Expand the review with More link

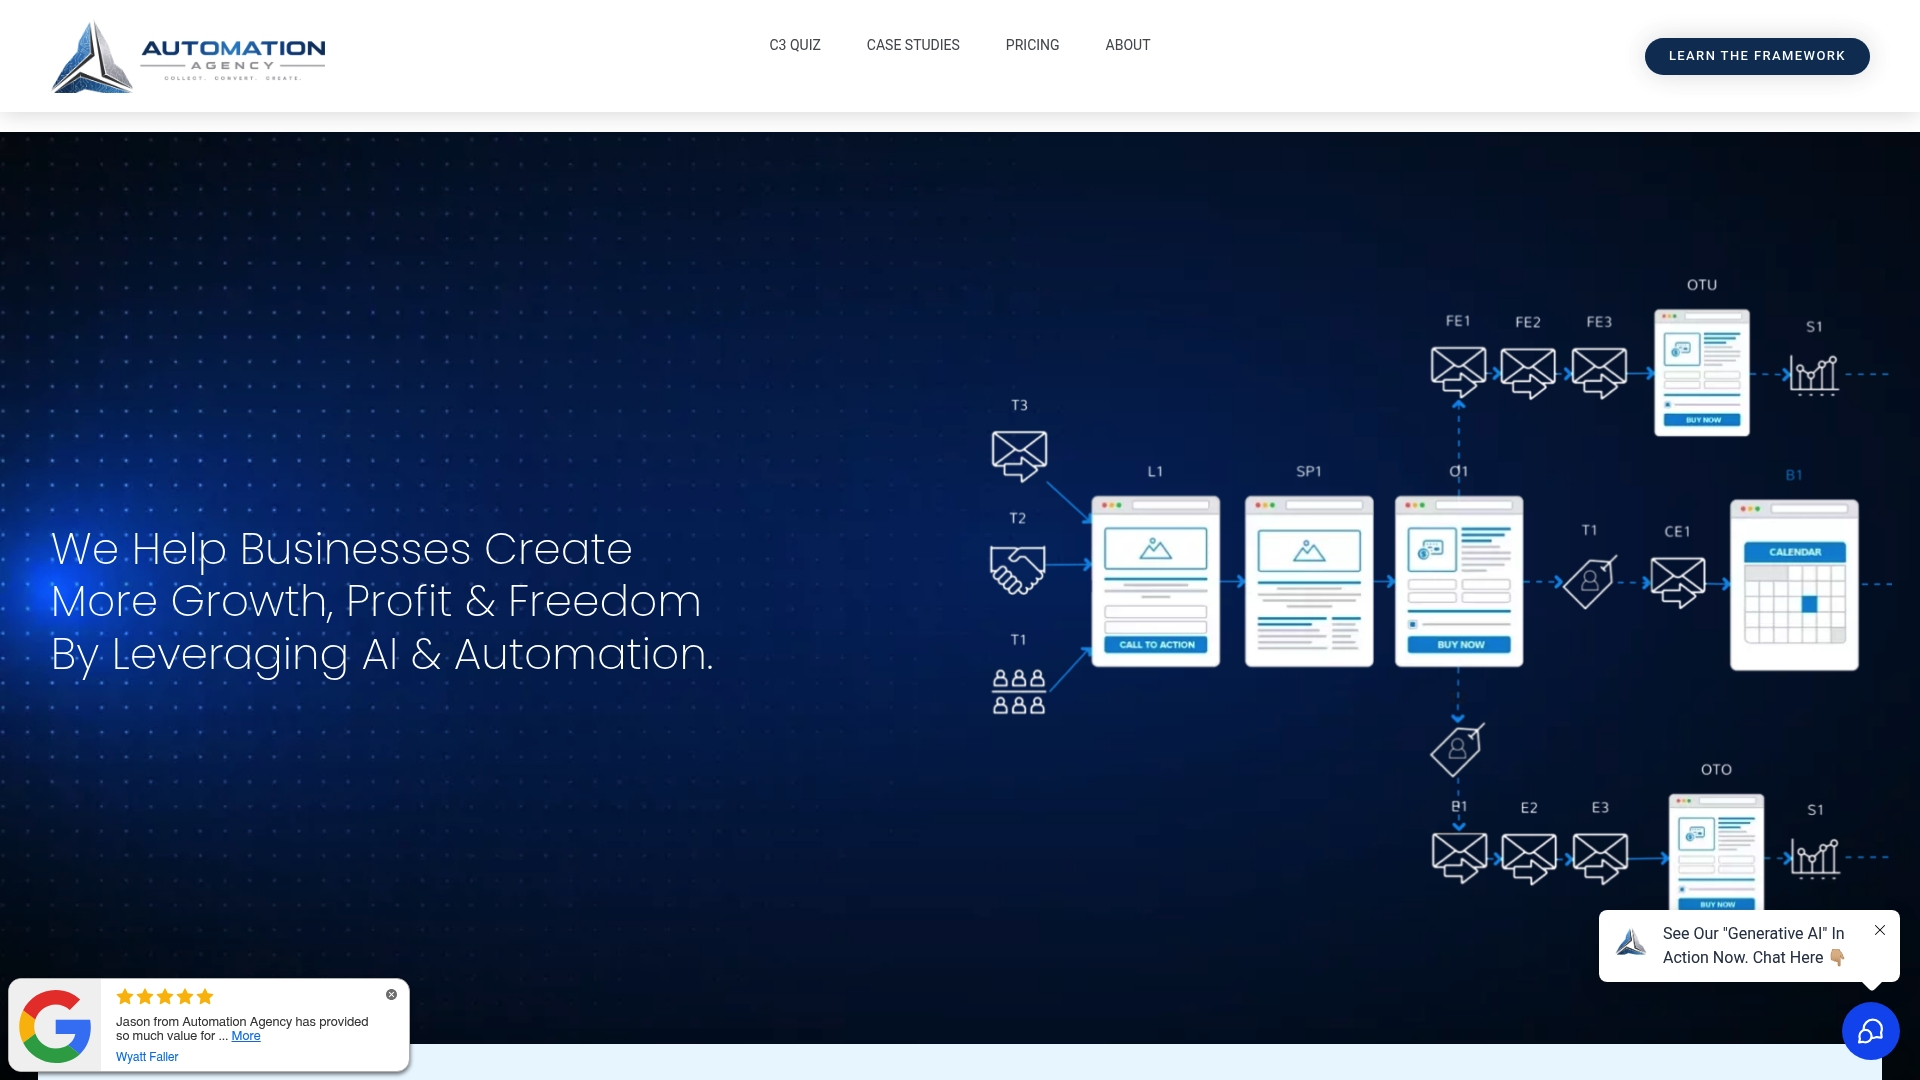click(x=246, y=1036)
